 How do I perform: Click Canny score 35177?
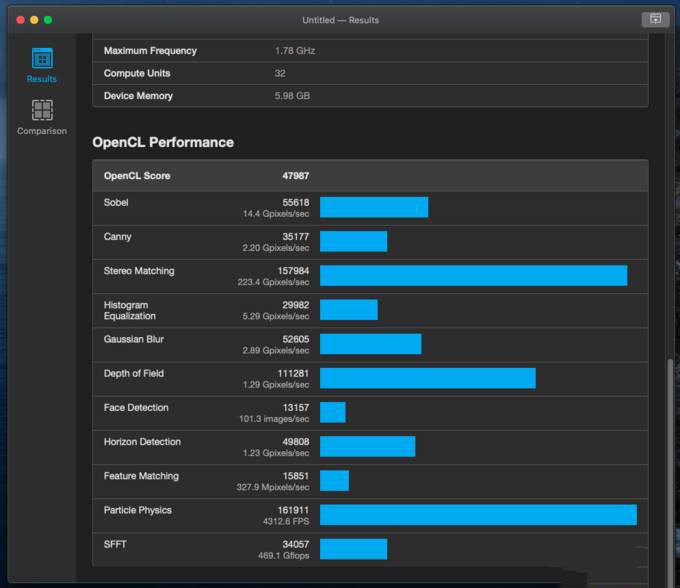[296, 237]
